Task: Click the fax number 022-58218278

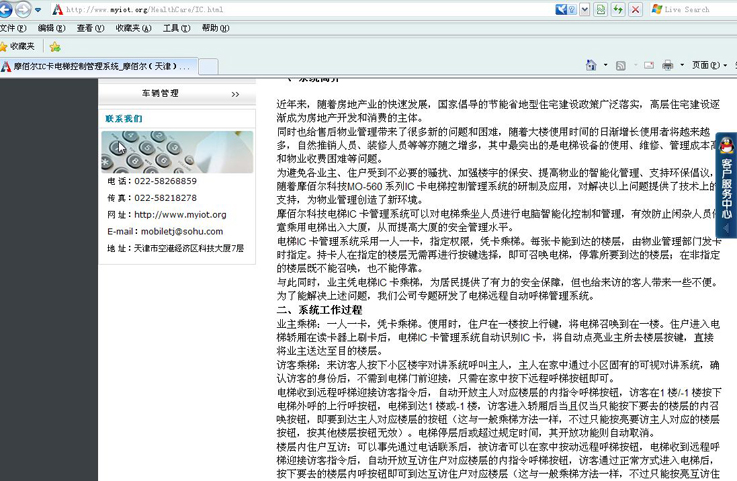Action: coord(165,198)
